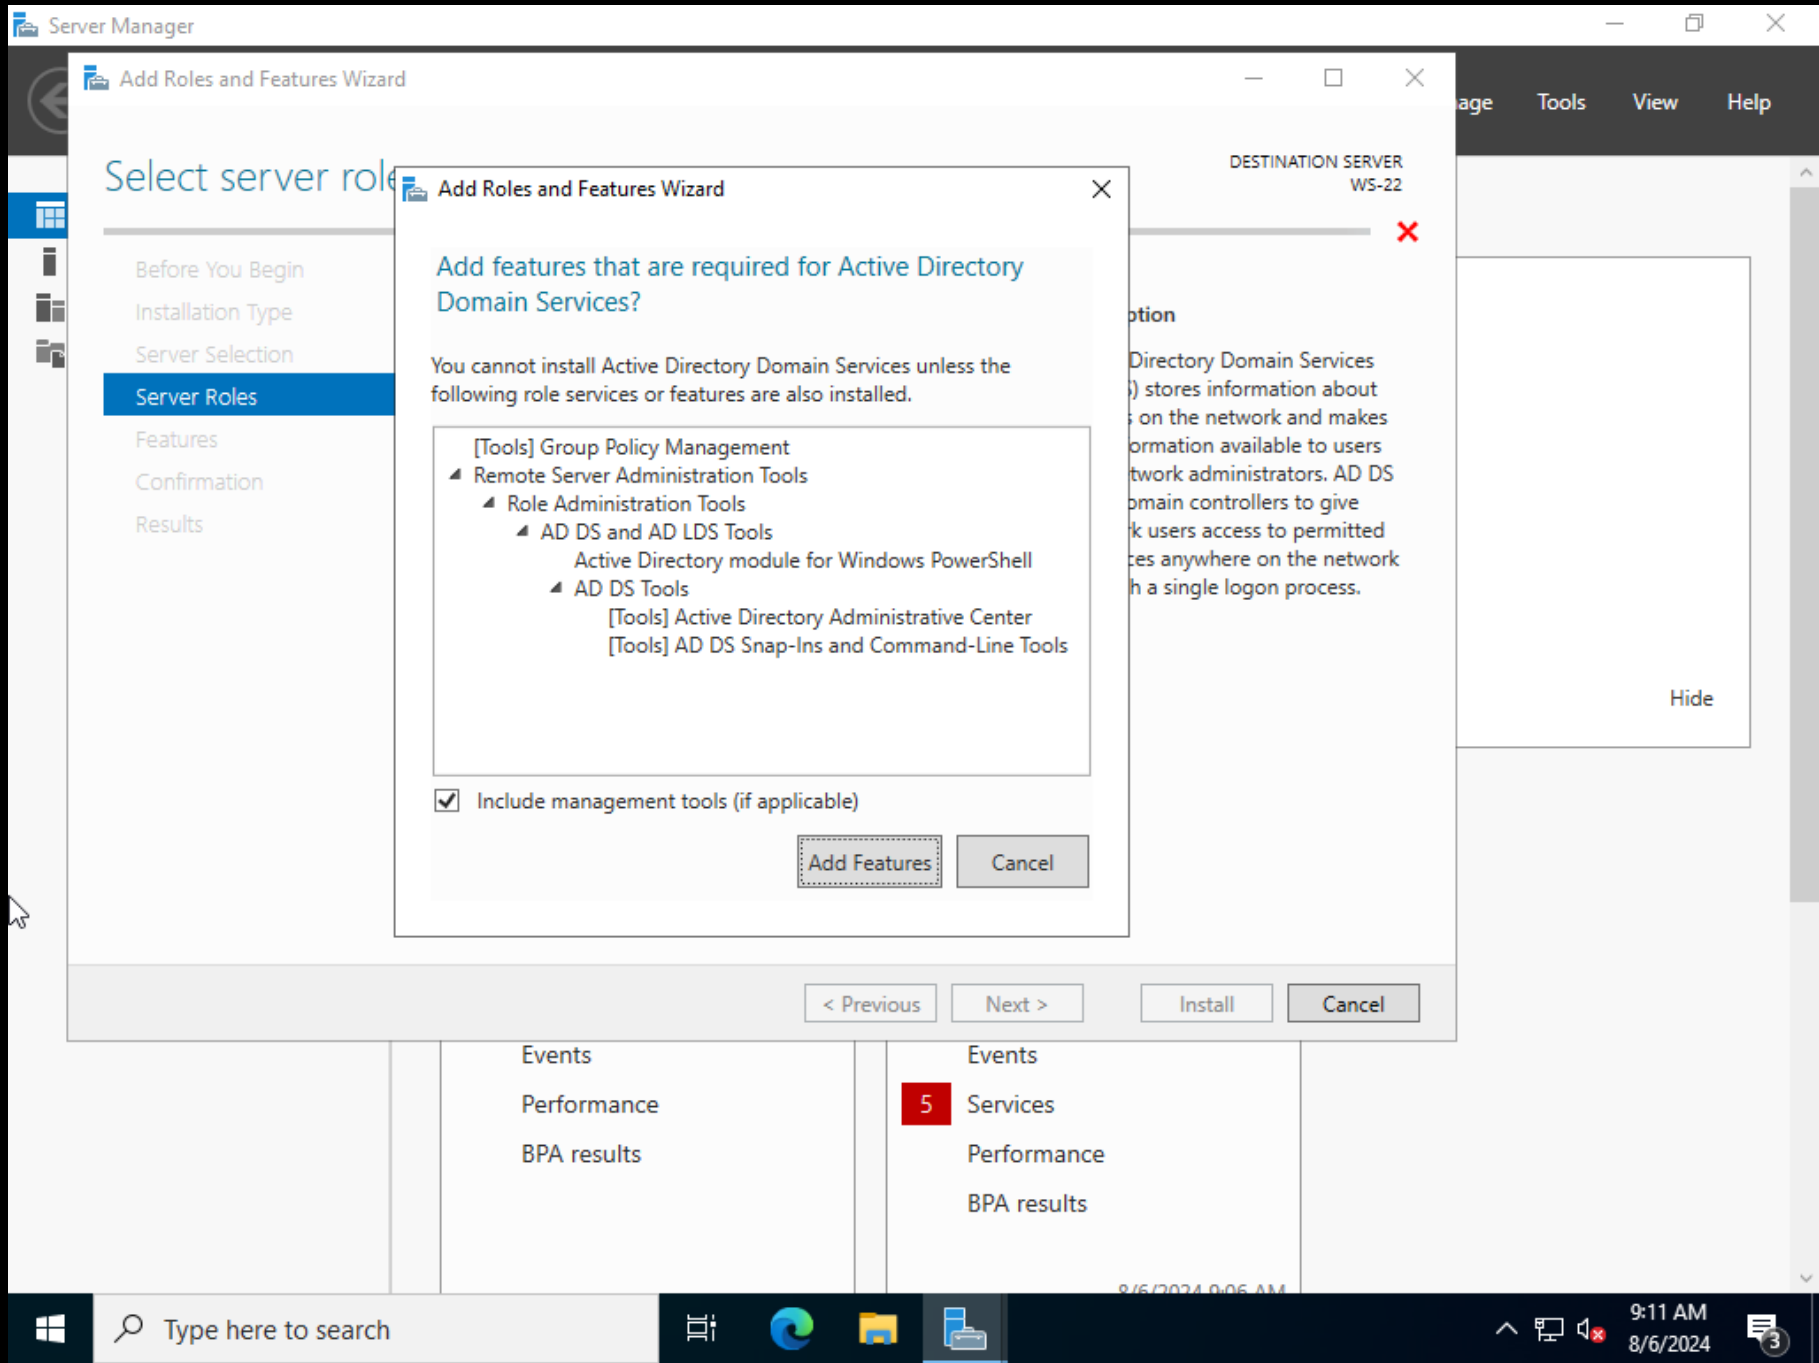Open the network status tray icon
Screen dimensions: 1819x1363
1548,1329
